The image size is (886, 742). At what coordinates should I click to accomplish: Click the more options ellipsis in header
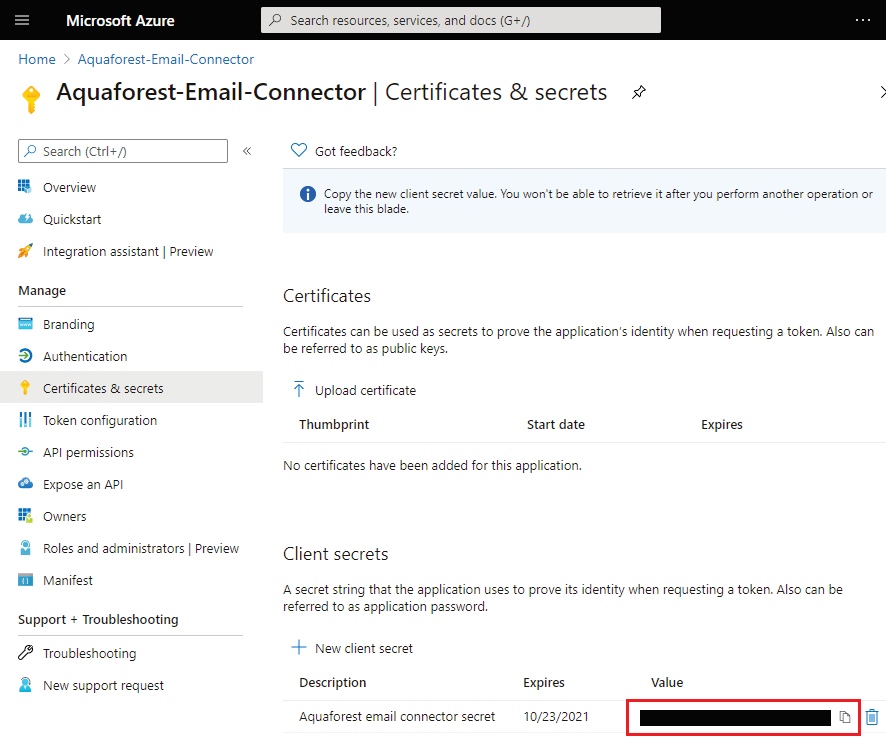click(863, 20)
